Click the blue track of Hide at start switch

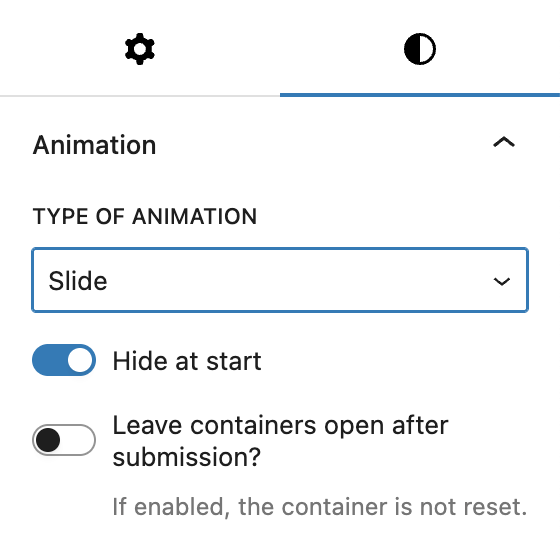click(x=48, y=360)
